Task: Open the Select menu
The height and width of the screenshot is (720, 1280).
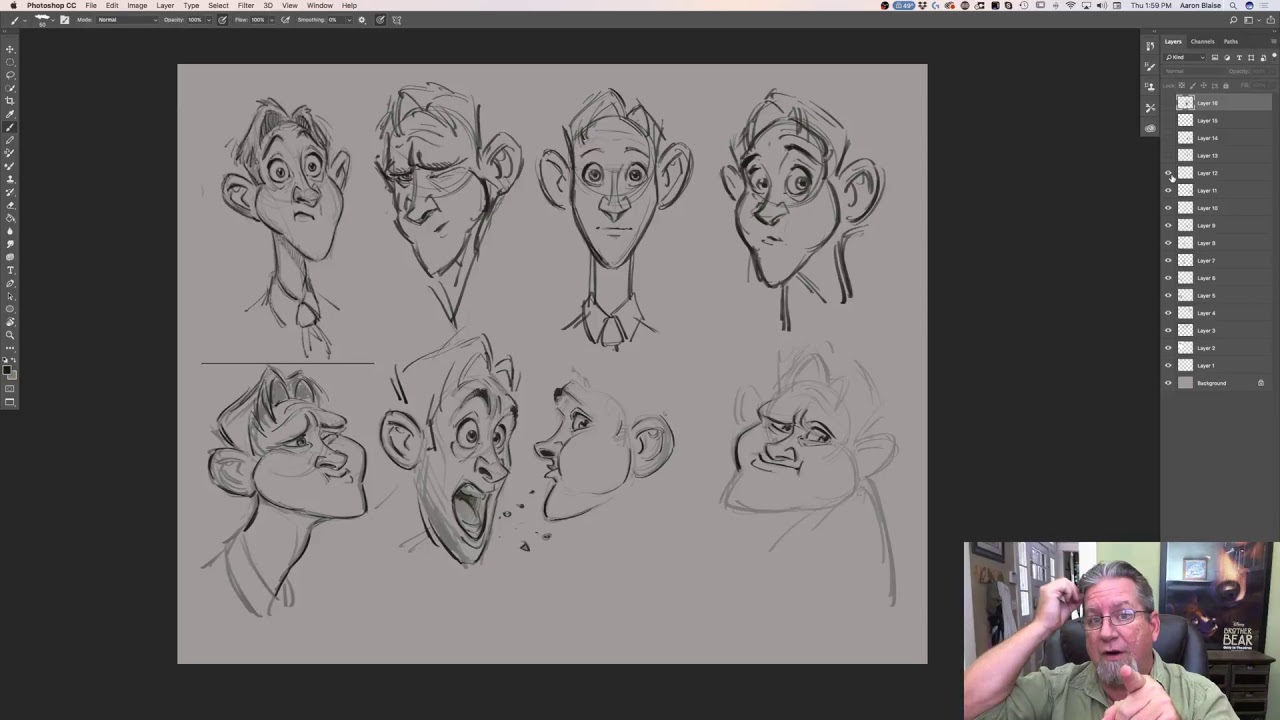Action: [x=218, y=5]
